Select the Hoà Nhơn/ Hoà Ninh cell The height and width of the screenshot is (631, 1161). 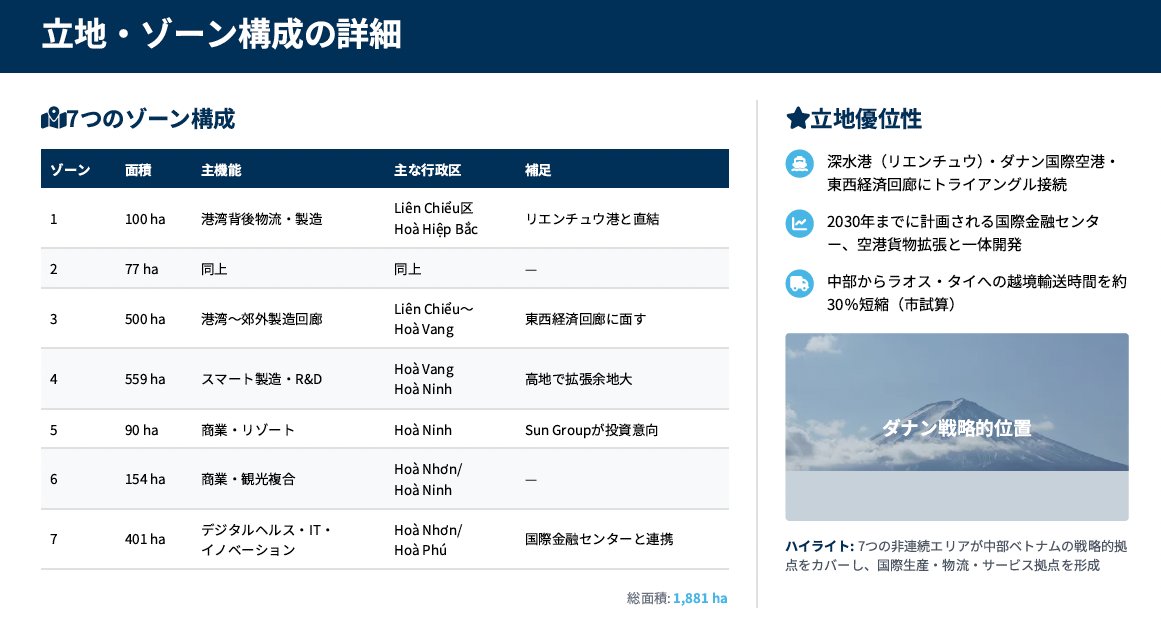coord(428,479)
